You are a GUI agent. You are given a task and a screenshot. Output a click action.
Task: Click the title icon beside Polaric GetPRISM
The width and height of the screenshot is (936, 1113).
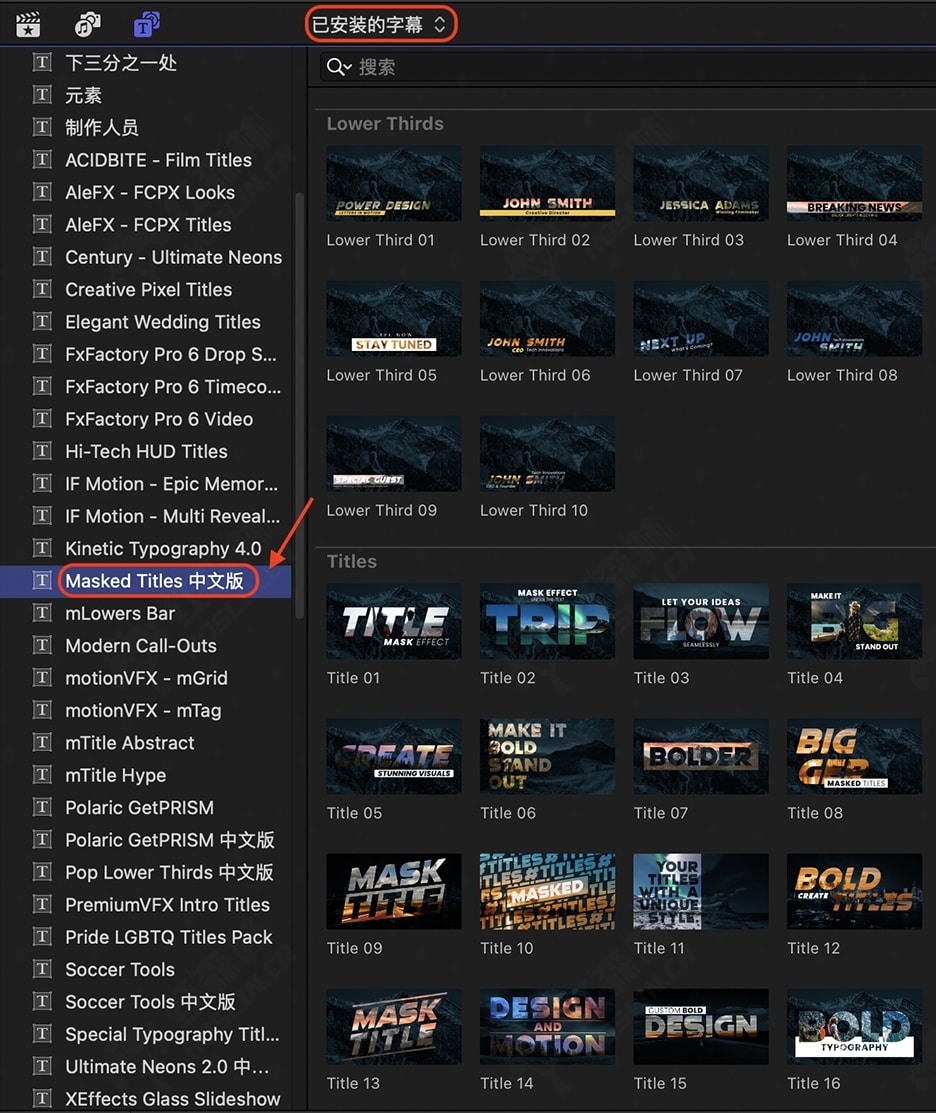tap(43, 807)
